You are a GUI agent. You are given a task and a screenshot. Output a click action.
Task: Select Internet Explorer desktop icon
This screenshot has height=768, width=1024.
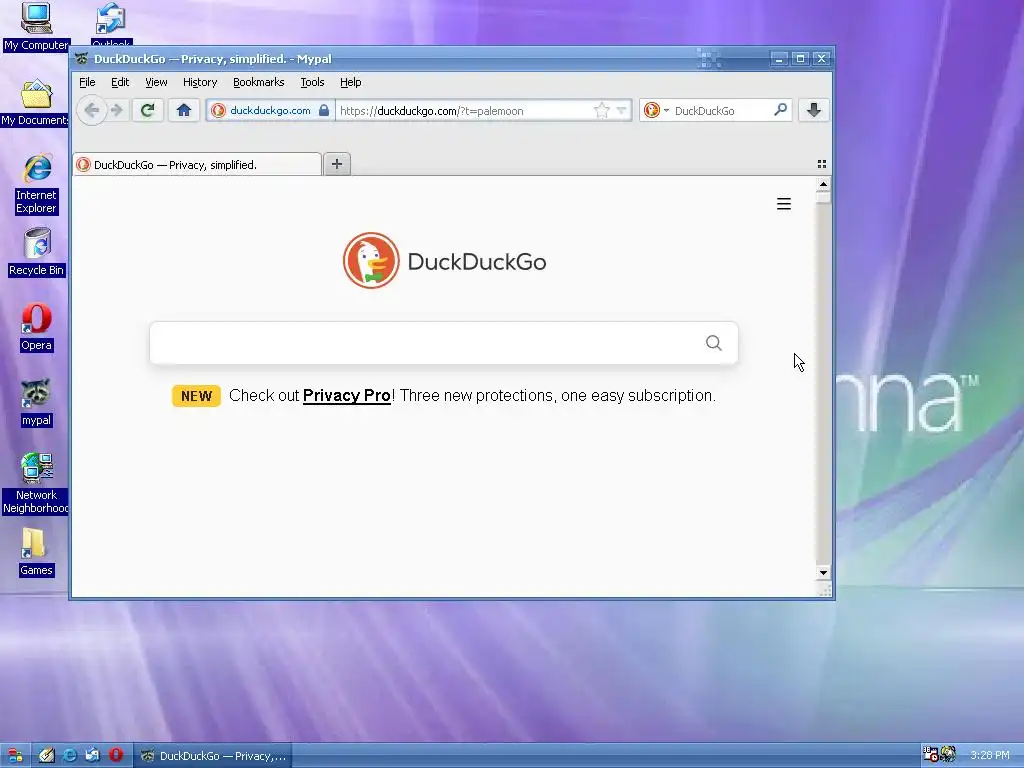click(37, 184)
